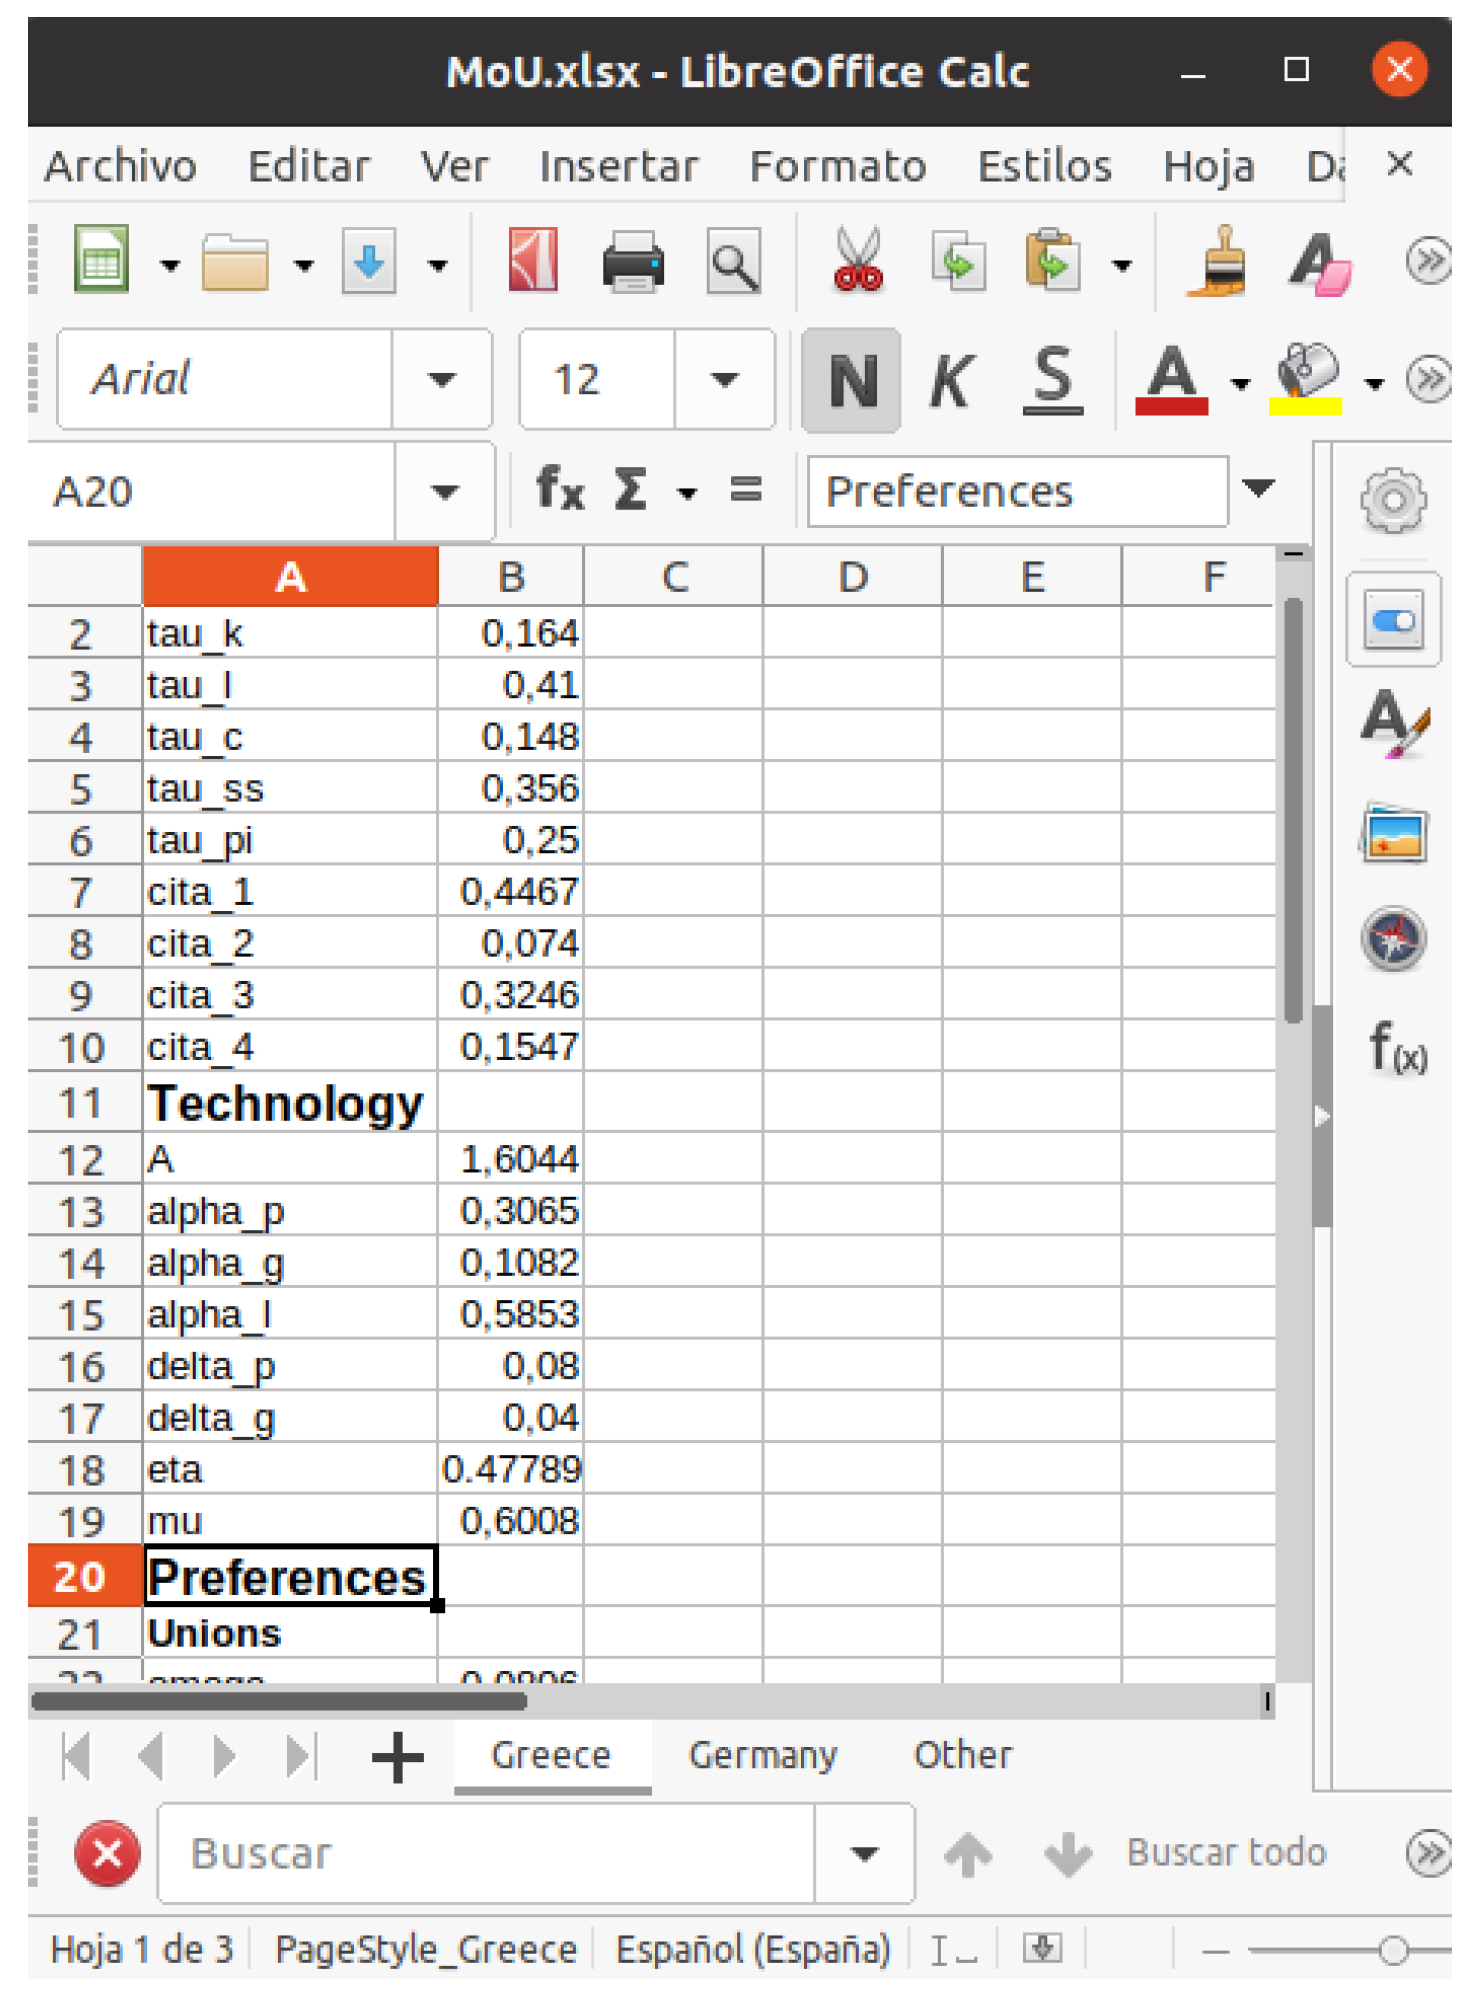Open the sidebar Navigator compass
The height and width of the screenshot is (2003, 1481).
tap(1394, 939)
